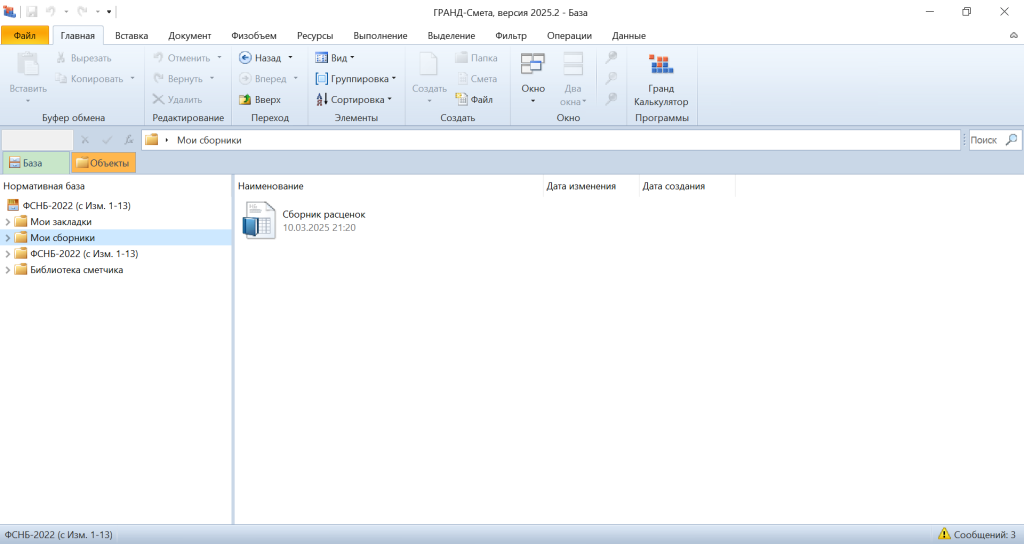
Task: Sort by the Дата изменения column header
Action: click(581, 186)
